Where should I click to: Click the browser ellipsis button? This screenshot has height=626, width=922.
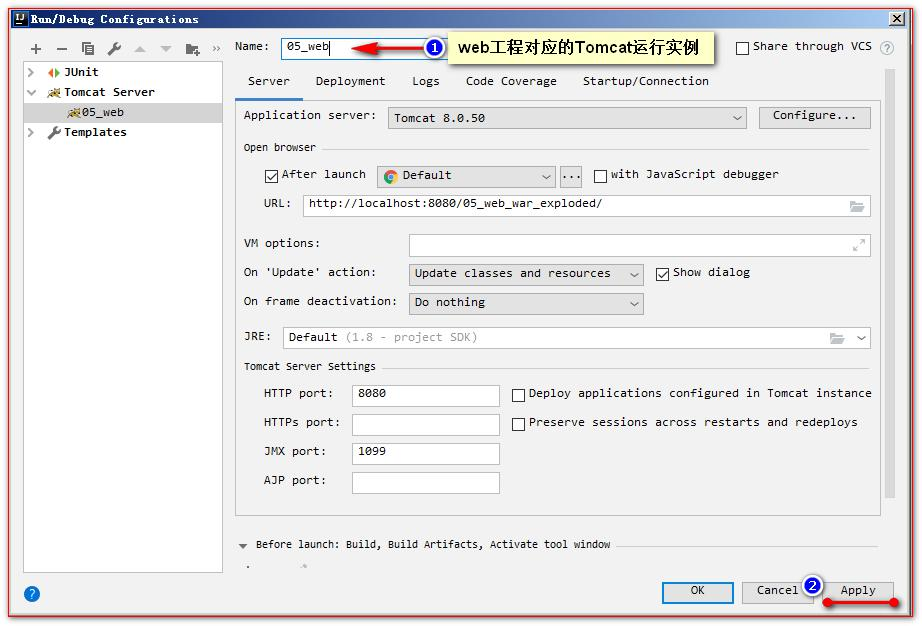click(571, 176)
